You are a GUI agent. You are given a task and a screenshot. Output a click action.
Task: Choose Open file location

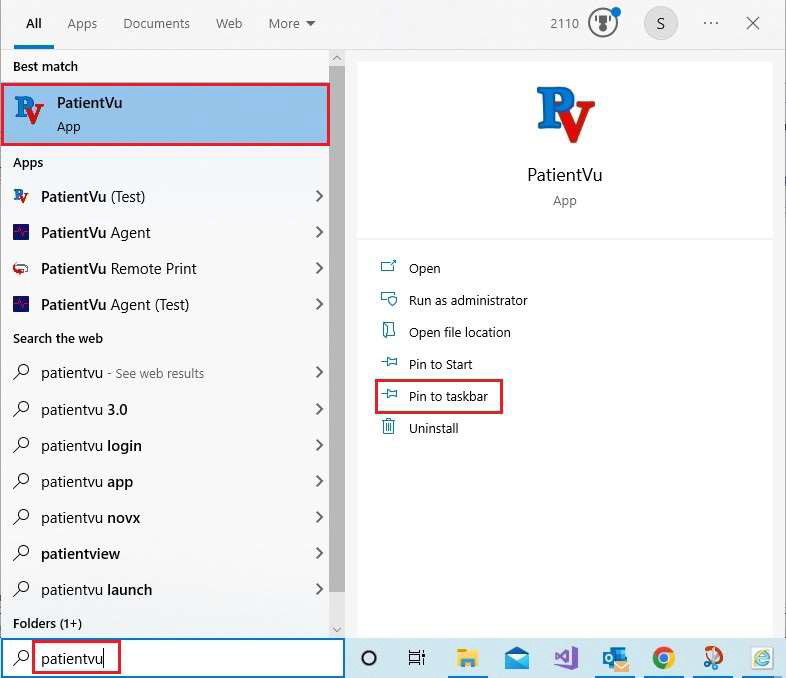[x=460, y=332]
